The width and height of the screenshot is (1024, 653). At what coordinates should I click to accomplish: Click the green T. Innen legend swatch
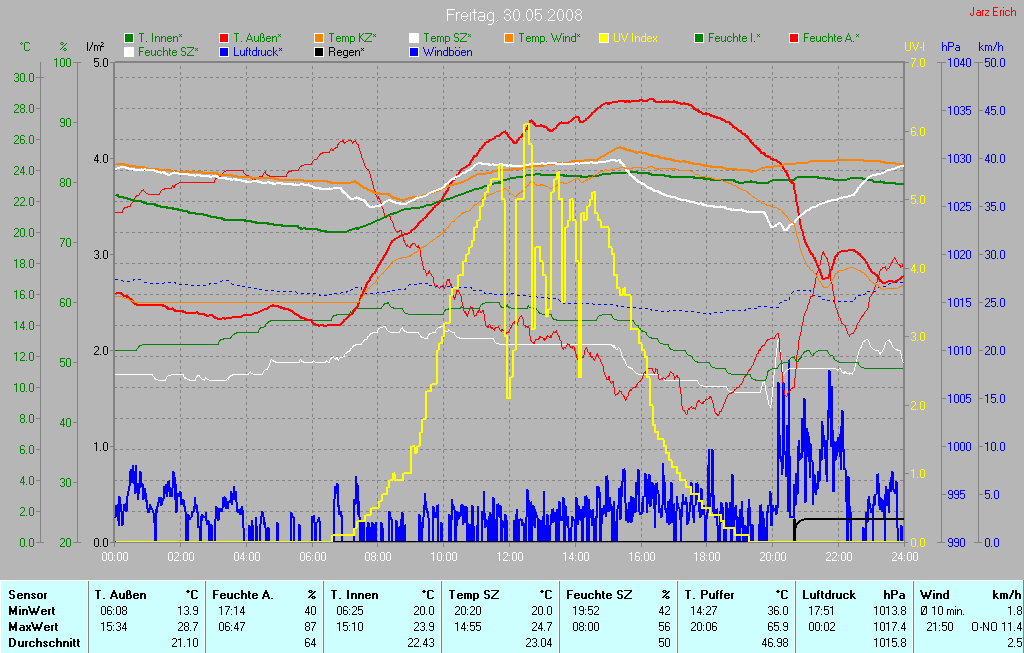click(x=129, y=39)
